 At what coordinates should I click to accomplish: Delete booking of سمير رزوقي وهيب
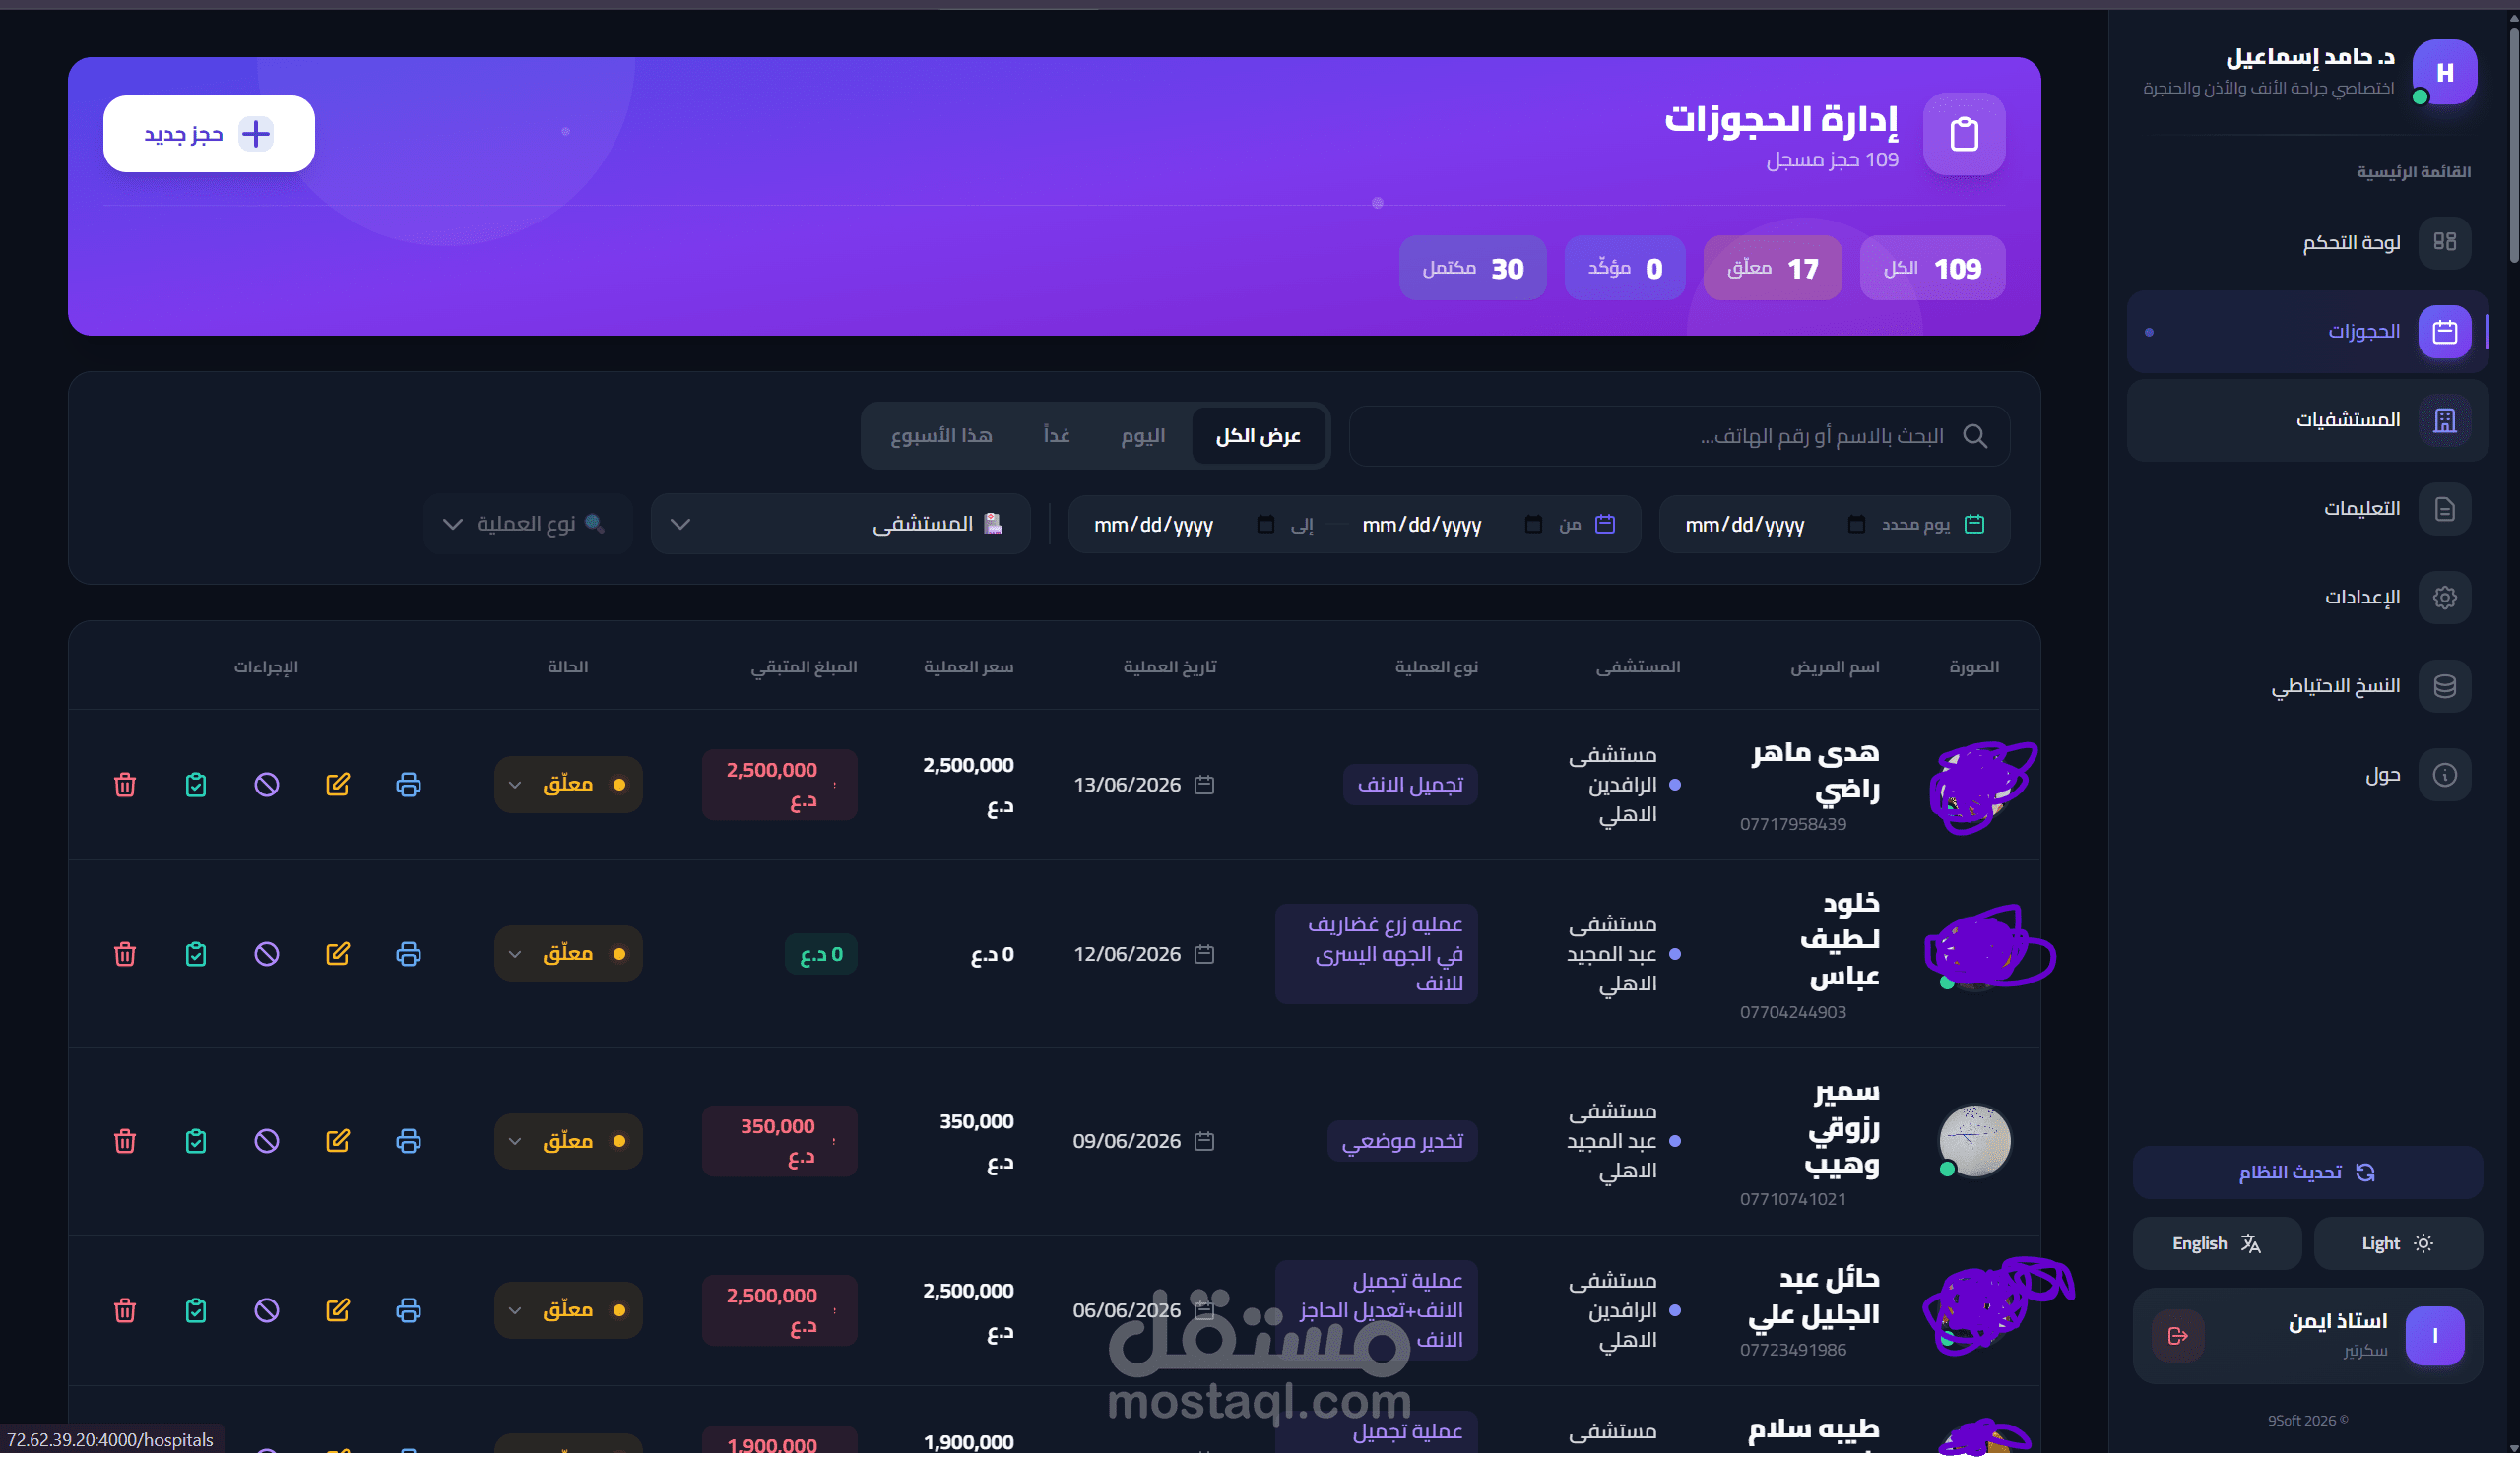[x=125, y=1141]
